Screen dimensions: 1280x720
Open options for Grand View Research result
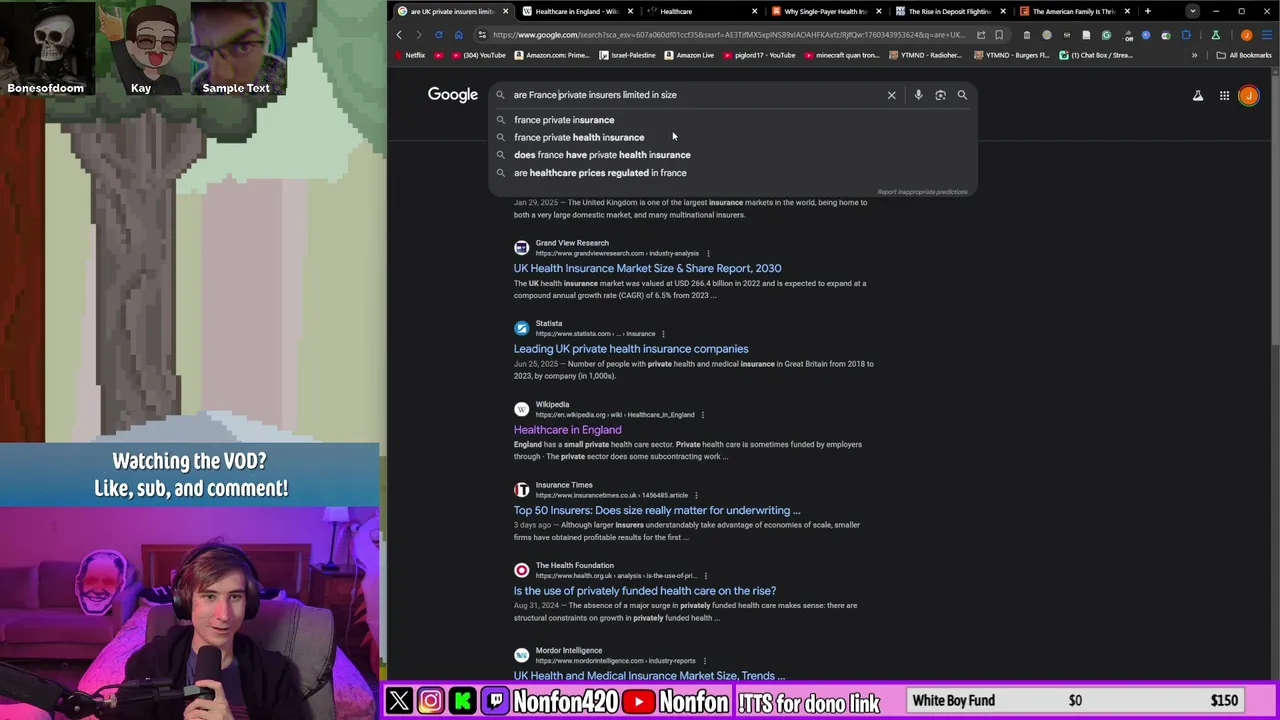(708, 253)
